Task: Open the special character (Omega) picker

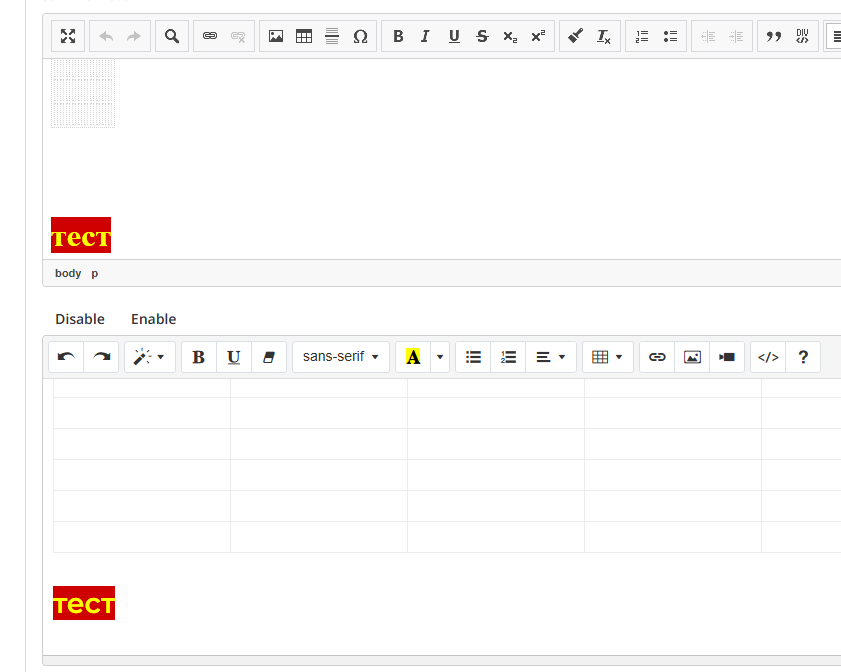Action: (x=360, y=36)
